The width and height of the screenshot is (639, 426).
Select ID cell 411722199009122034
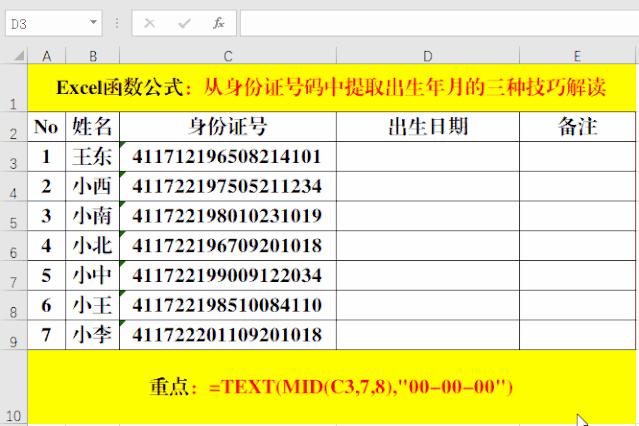pos(228,276)
